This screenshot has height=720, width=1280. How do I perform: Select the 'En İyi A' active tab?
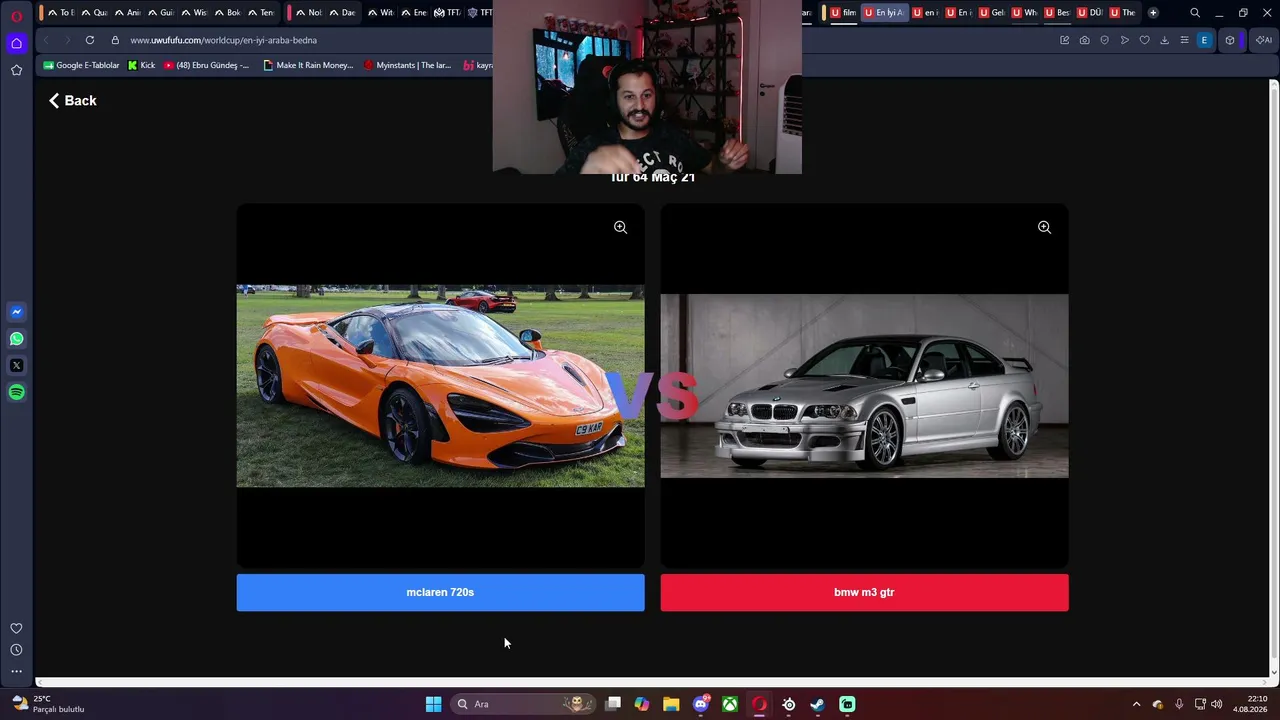tap(884, 13)
